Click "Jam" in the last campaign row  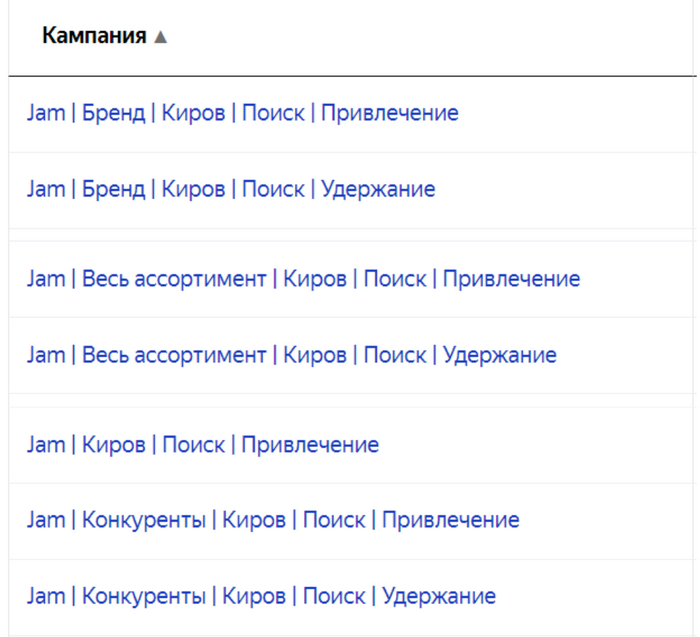tap(45, 596)
